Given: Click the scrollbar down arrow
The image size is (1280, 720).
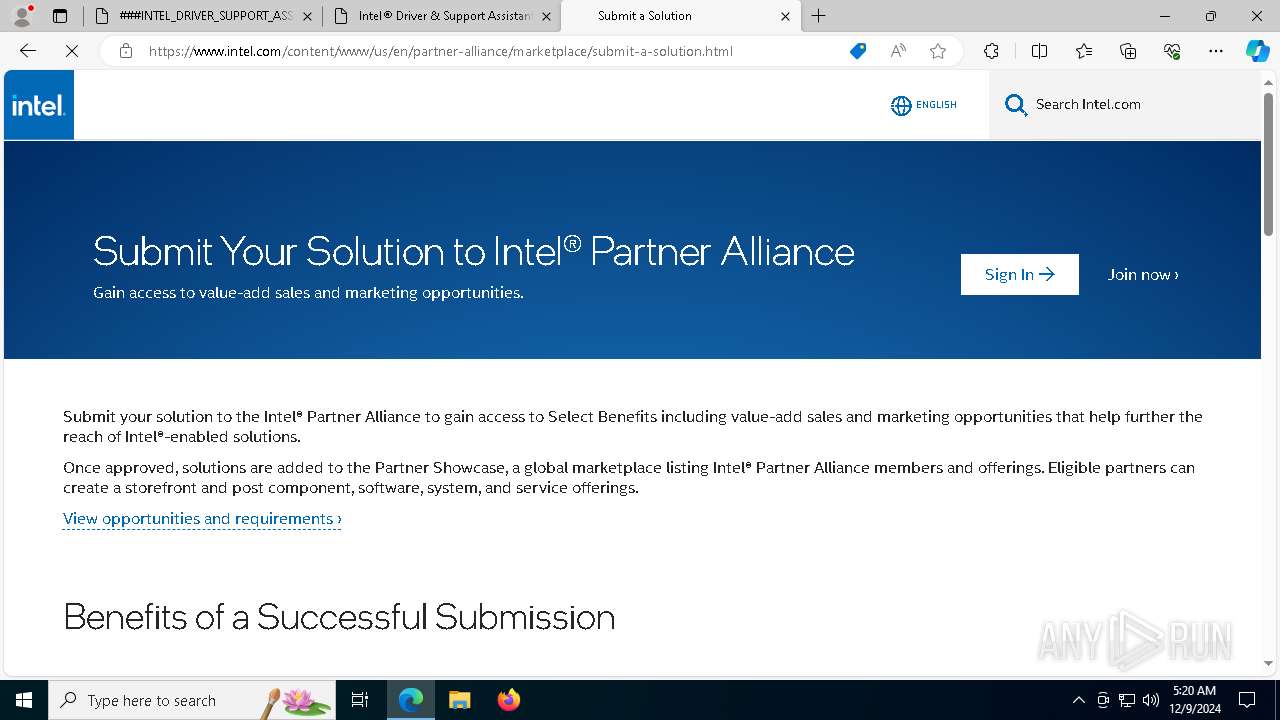Looking at the screenshot, I should tap(1268, 663).
